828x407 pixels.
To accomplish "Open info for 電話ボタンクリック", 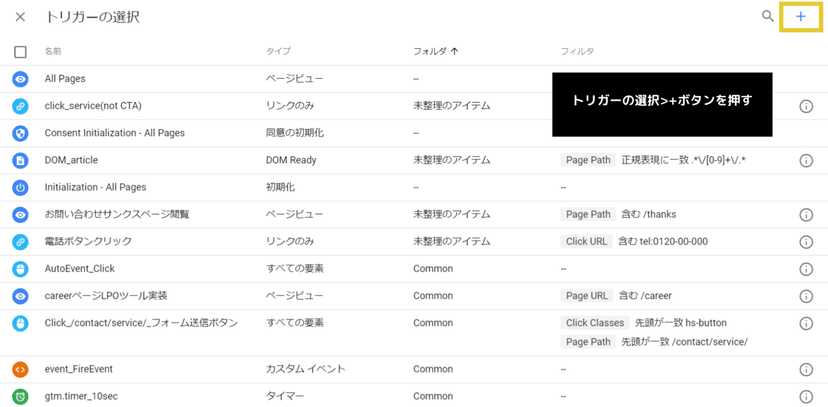I will click(806, 242).
